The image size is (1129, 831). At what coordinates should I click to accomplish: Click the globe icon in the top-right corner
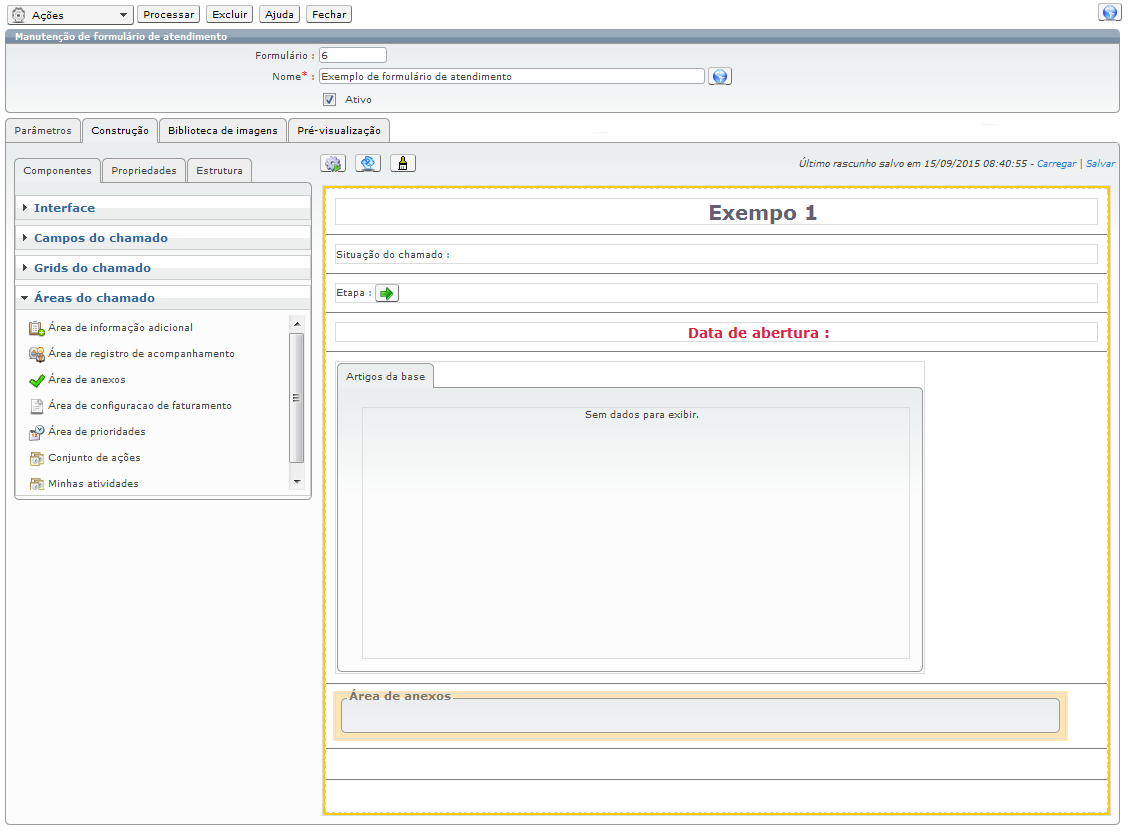point(1109,12)
